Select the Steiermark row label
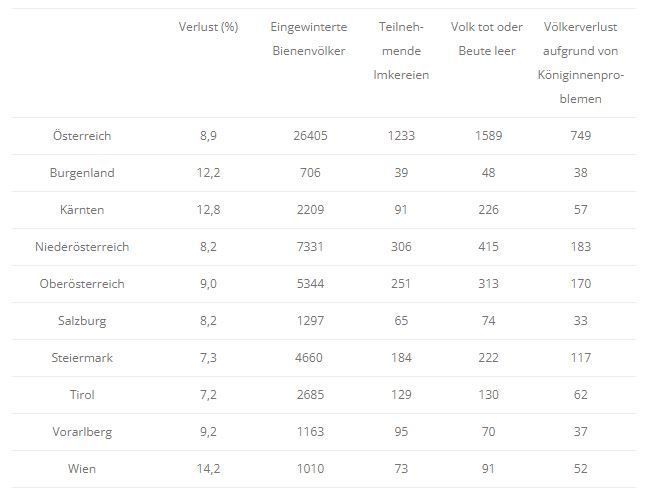651x488 pixels. (x=82, y=358)
